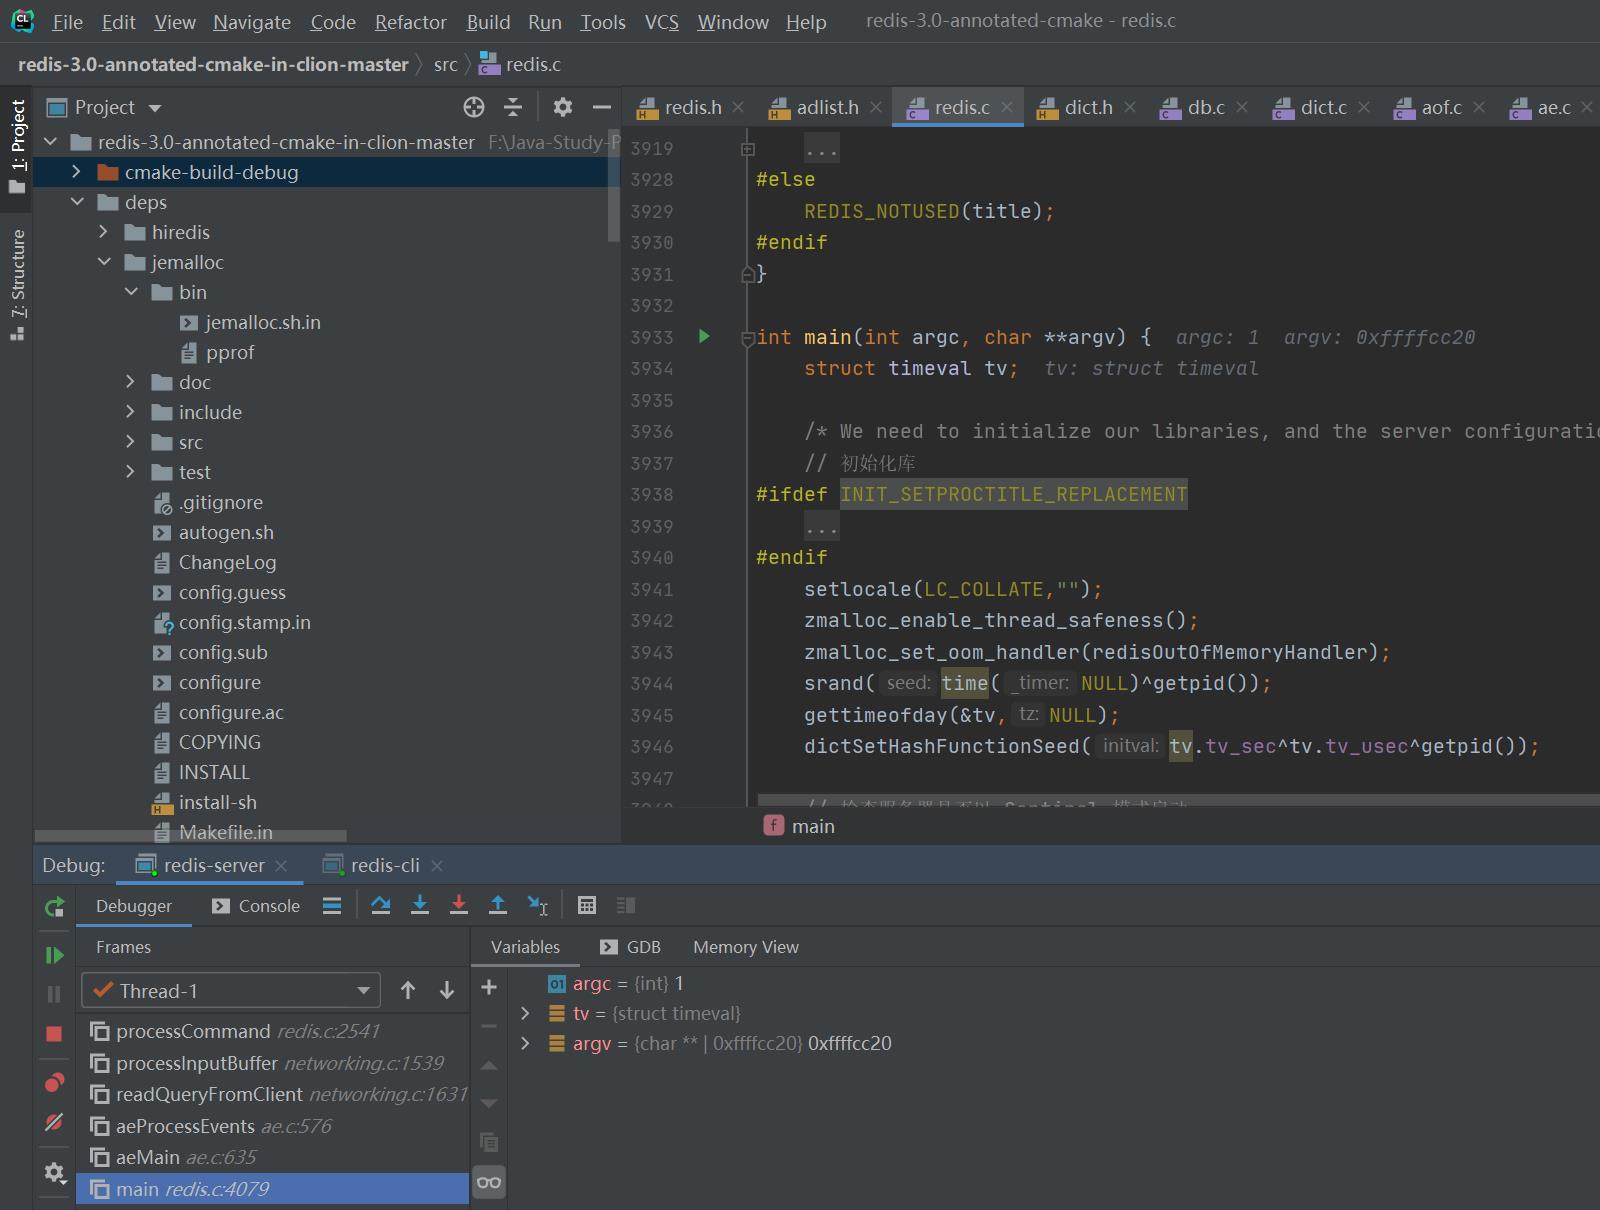Expand the argv variable node
This screenshot has width=1600, height=1210.
pos(526,1043)
